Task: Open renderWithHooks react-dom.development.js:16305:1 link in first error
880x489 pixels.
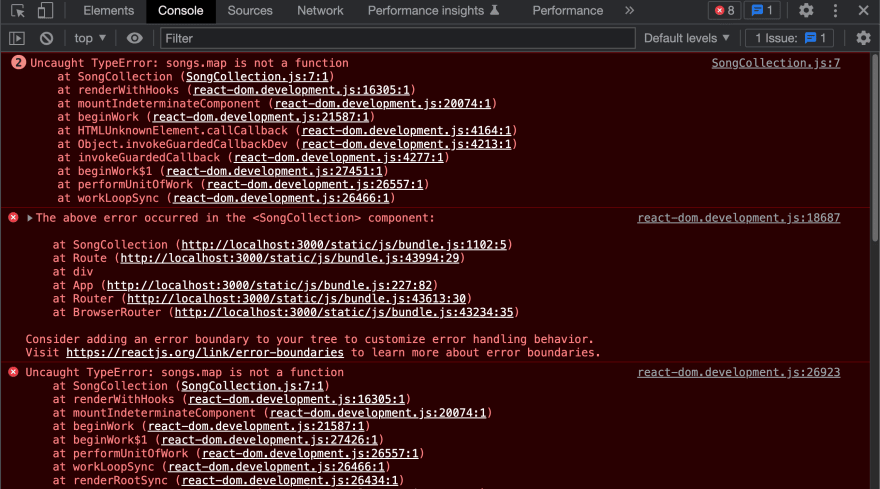Action: [301, 90]
